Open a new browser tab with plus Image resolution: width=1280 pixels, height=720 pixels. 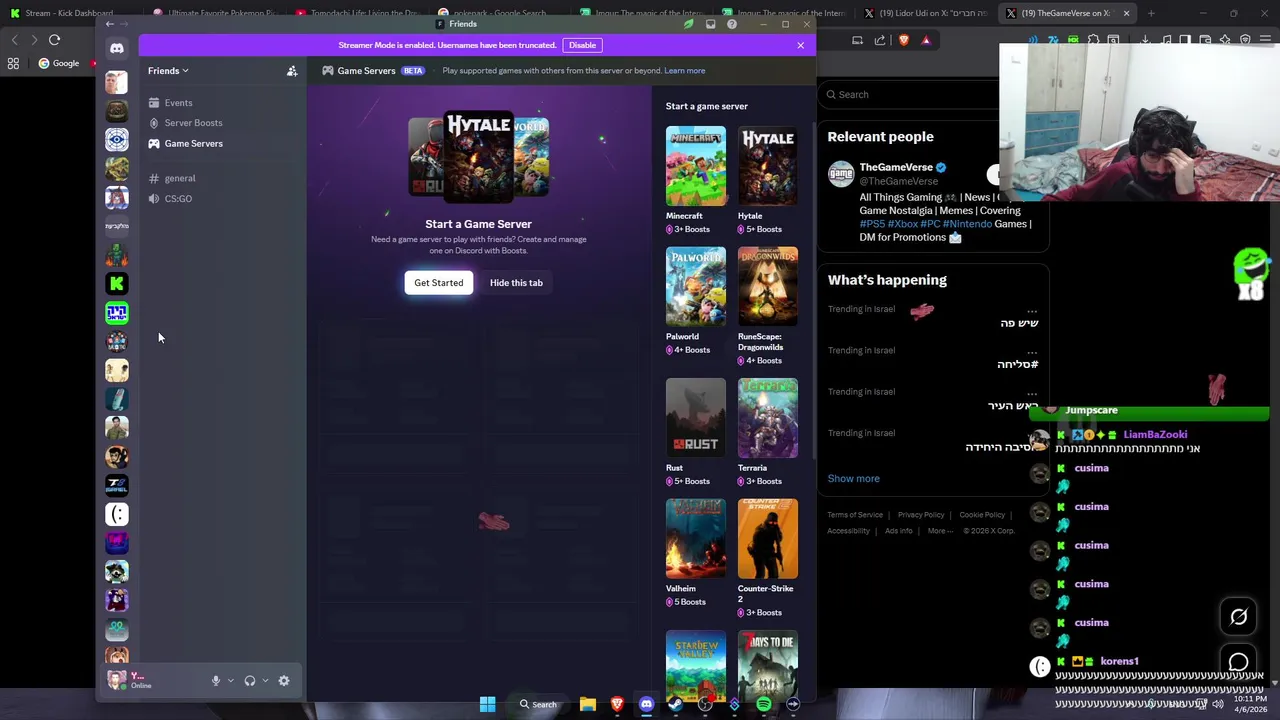click(1151, 13)
